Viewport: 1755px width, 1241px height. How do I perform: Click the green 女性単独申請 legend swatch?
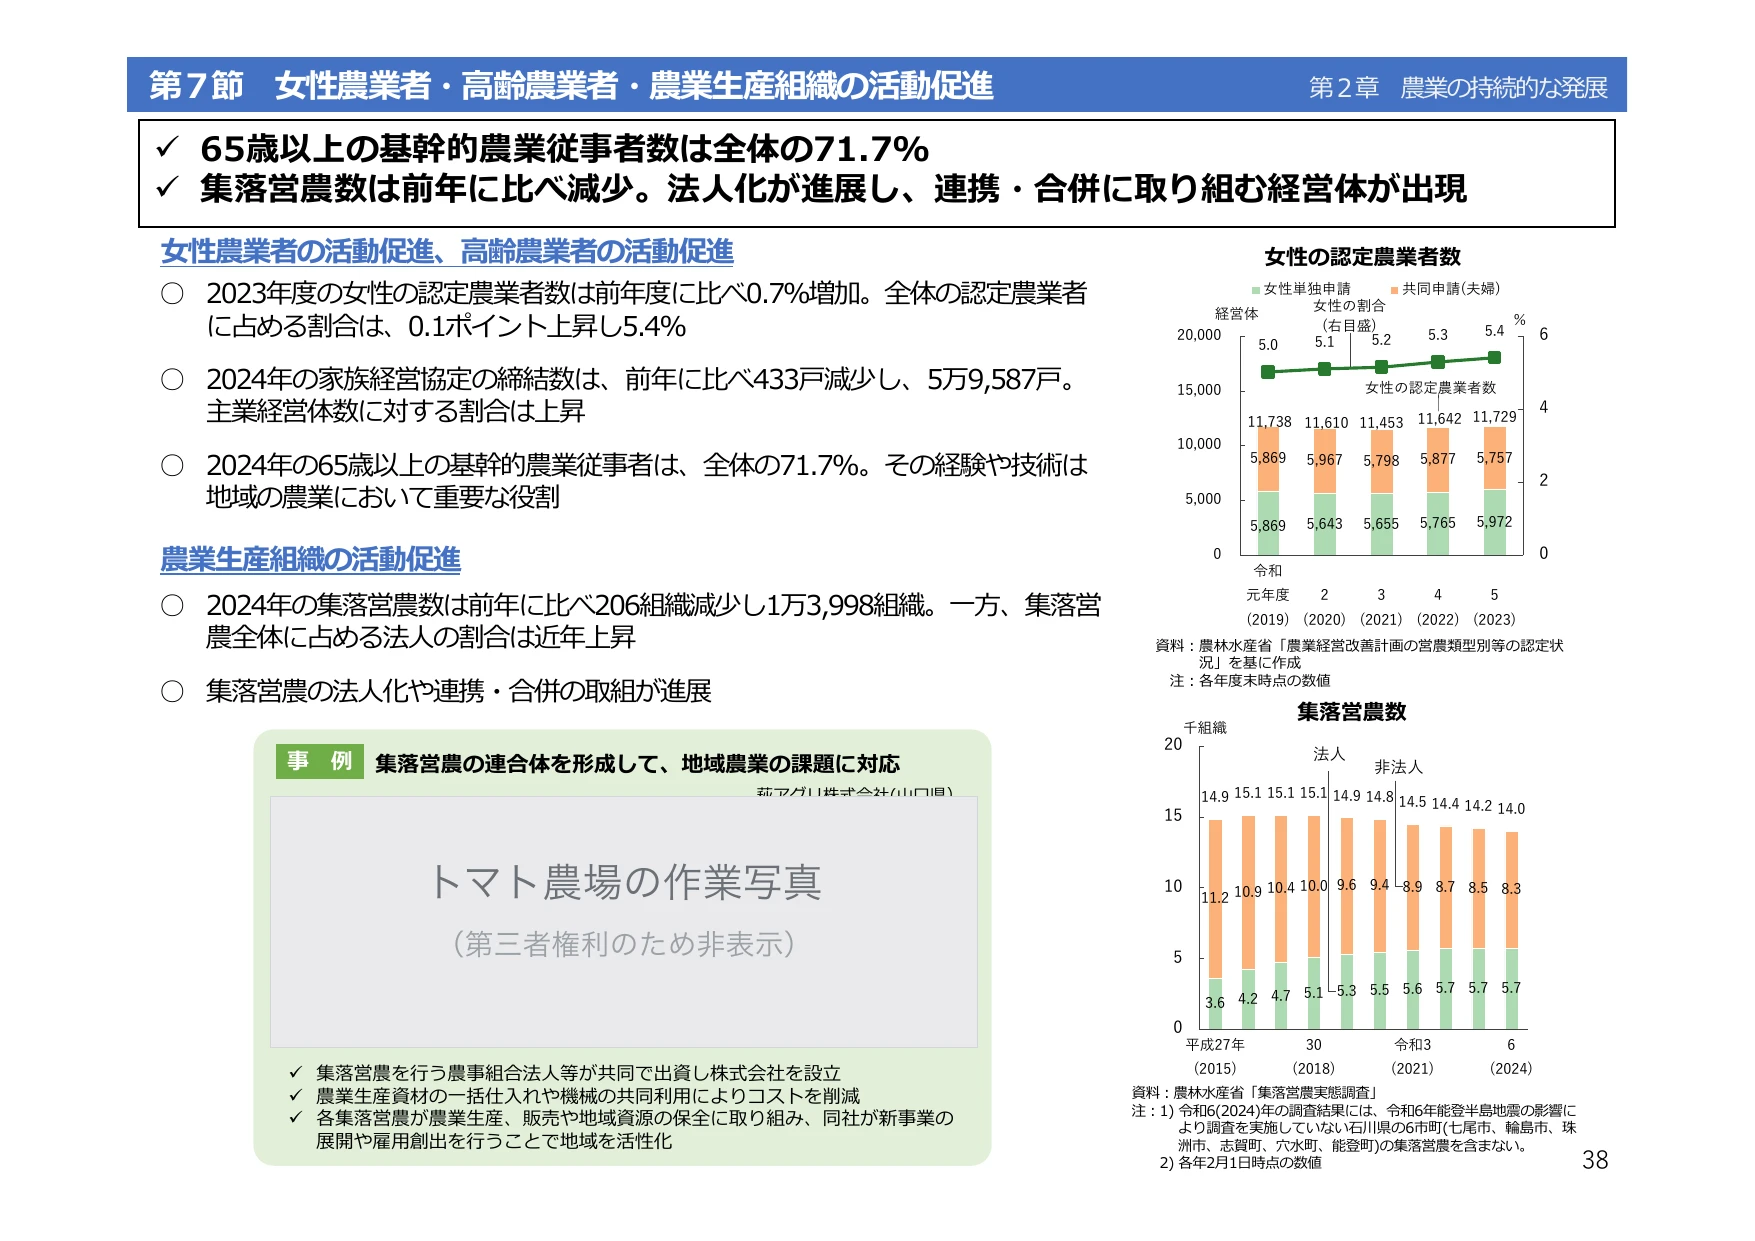[x=1256, y=290]
